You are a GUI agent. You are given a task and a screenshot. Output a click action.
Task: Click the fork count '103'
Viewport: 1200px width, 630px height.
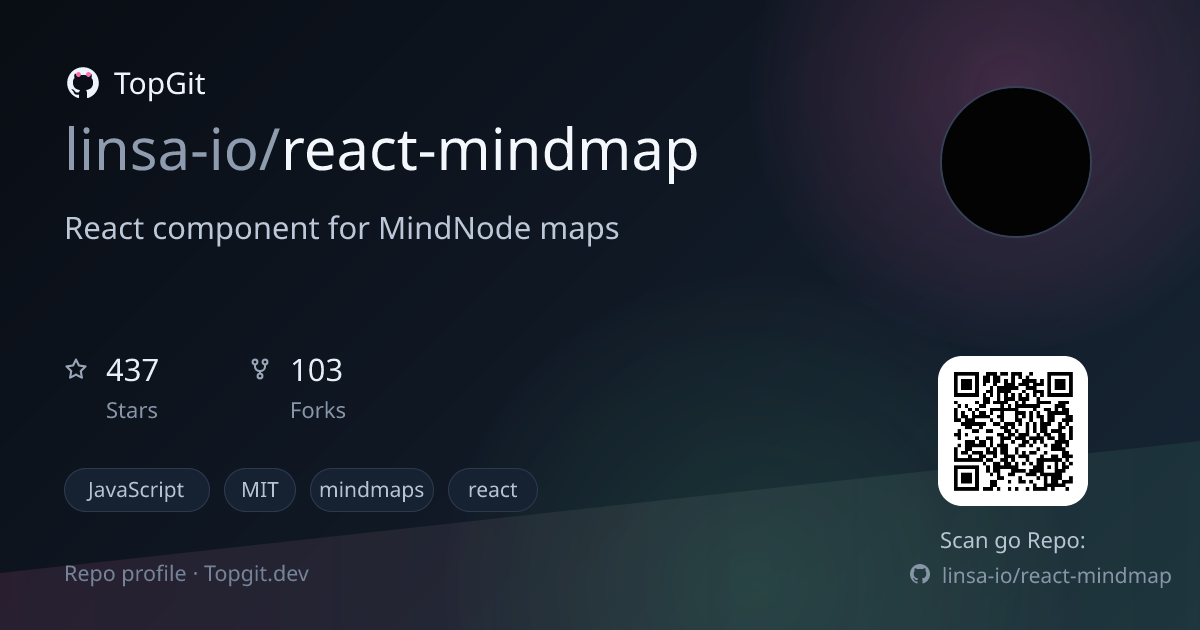[x=316, y=371]
